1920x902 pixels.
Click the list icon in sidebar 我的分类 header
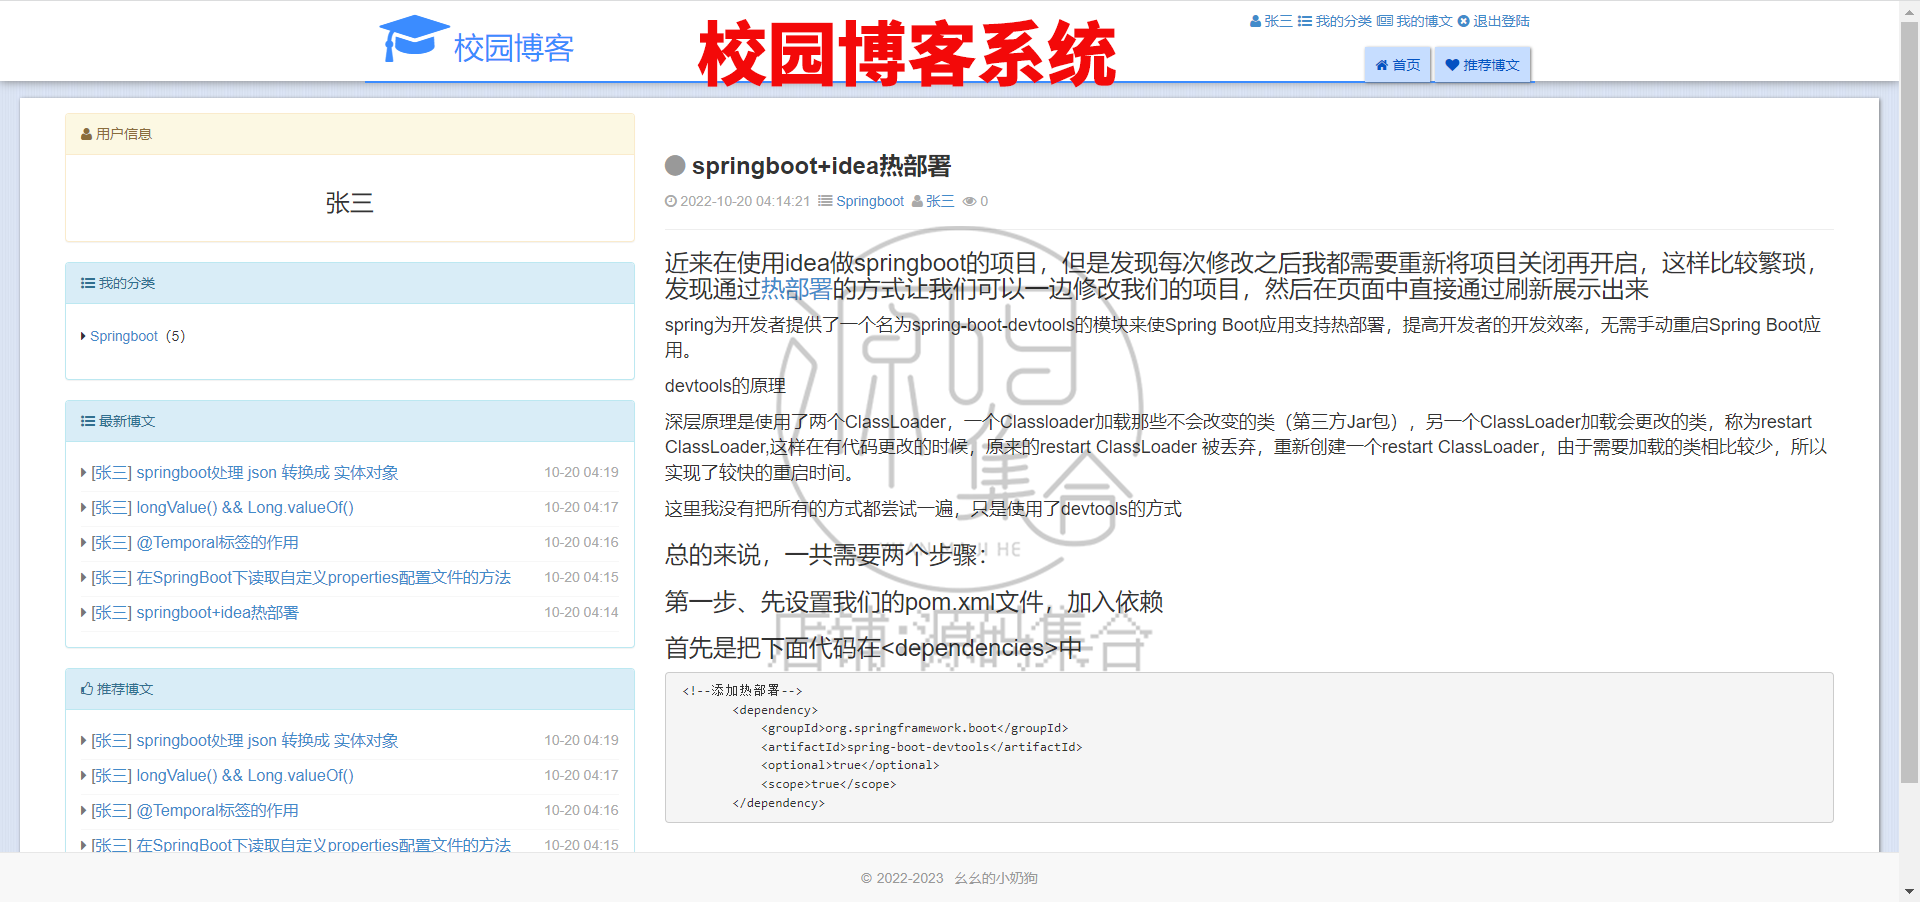point(88,283)
